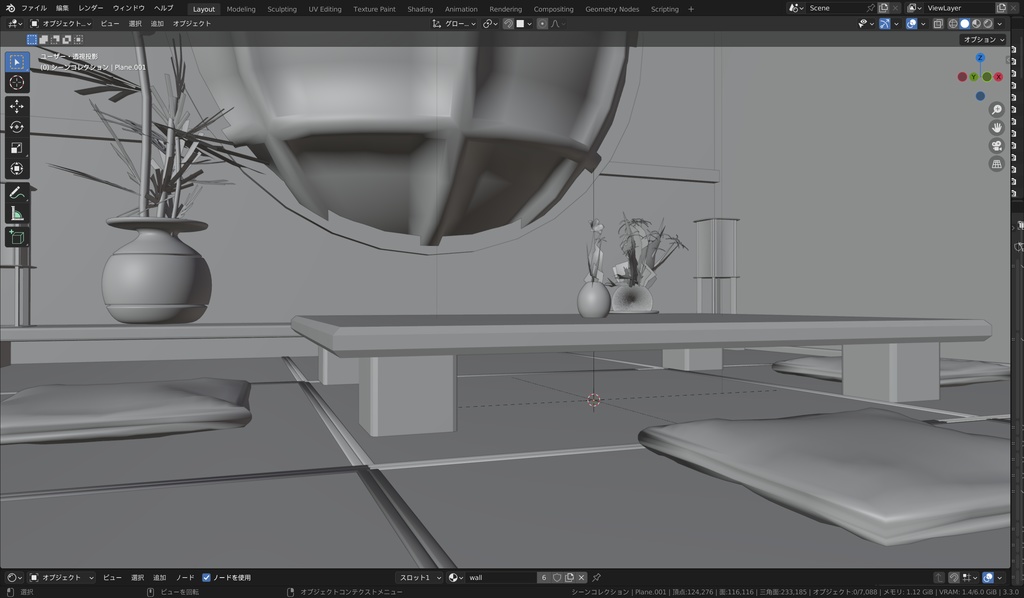
Task: Set selection mode to subtract
Action: pyautogui.click(x=55, y=40)
